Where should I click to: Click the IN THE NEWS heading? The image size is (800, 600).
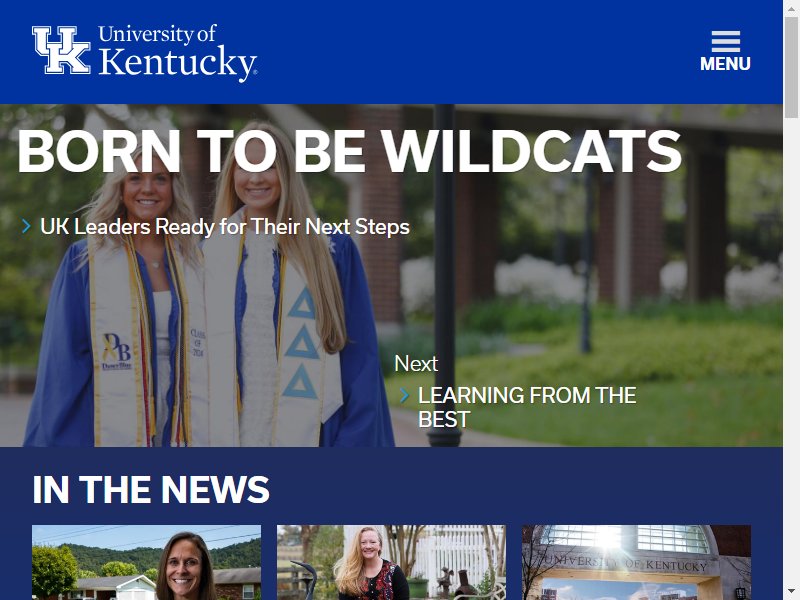pyautogui.click(x=151, y=490)
